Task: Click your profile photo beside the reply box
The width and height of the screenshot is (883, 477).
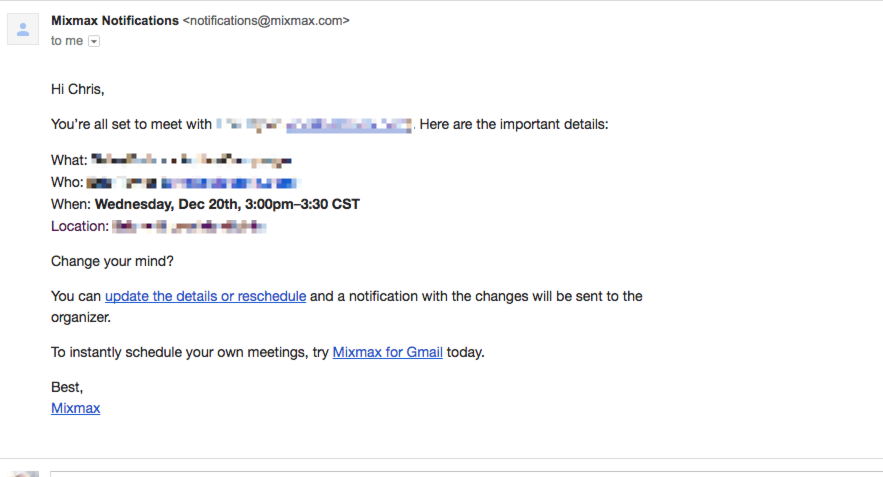Action: 23,474
